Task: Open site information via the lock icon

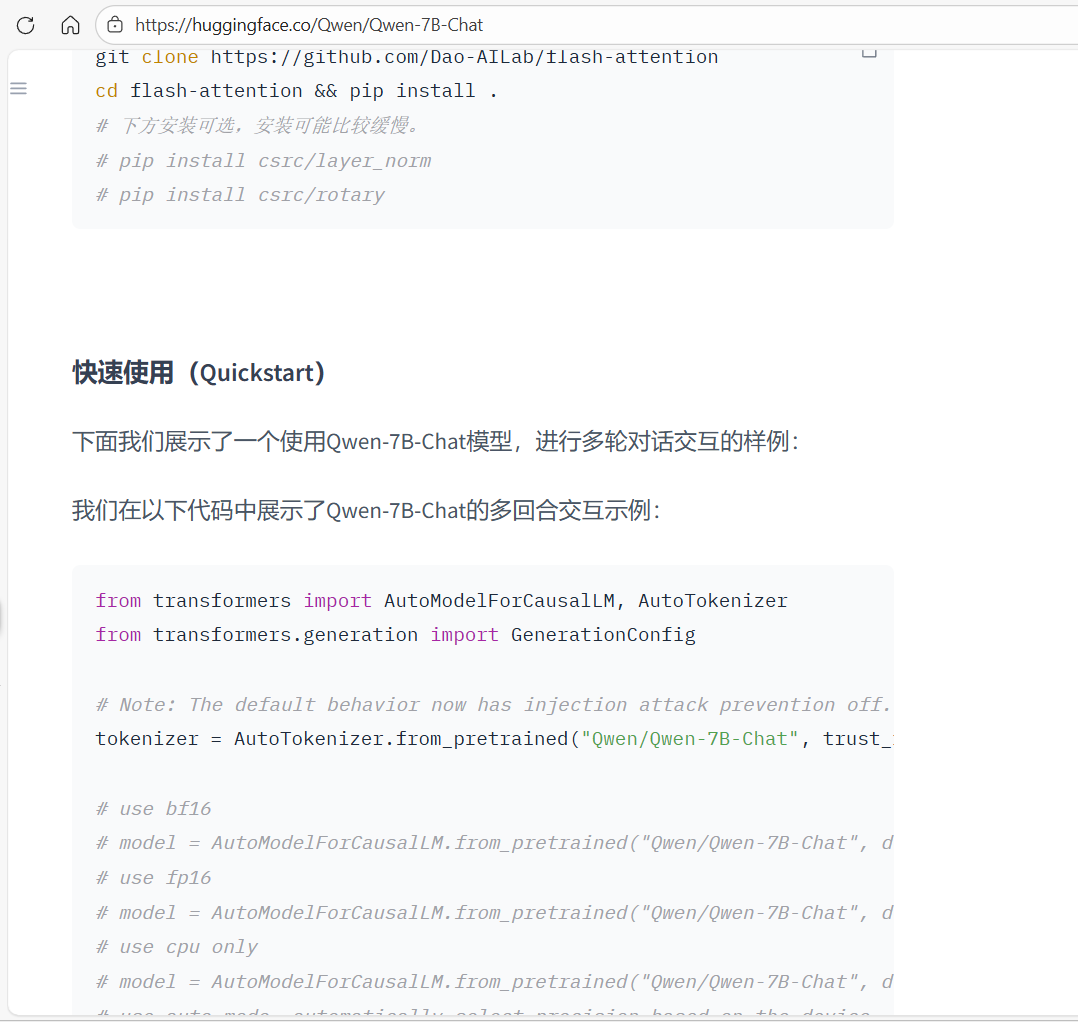Action: pos(115,25)
